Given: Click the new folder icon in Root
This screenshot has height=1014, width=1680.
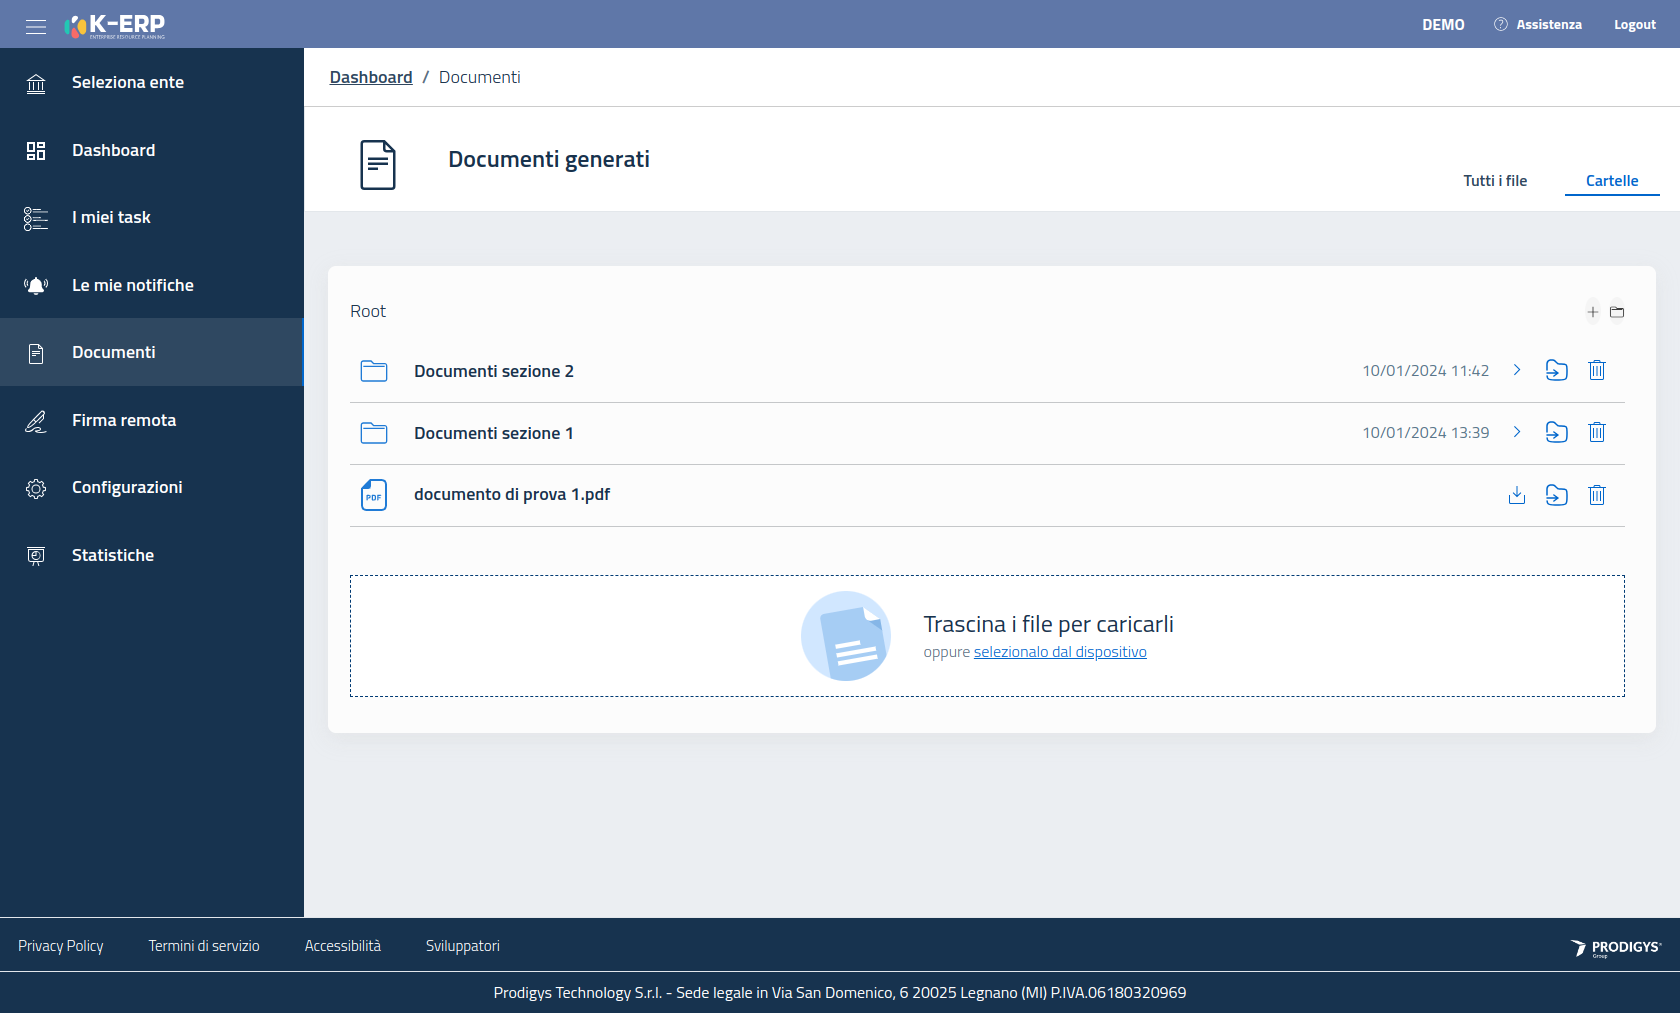Looking at the screenshot, I should coord(1617,312).
